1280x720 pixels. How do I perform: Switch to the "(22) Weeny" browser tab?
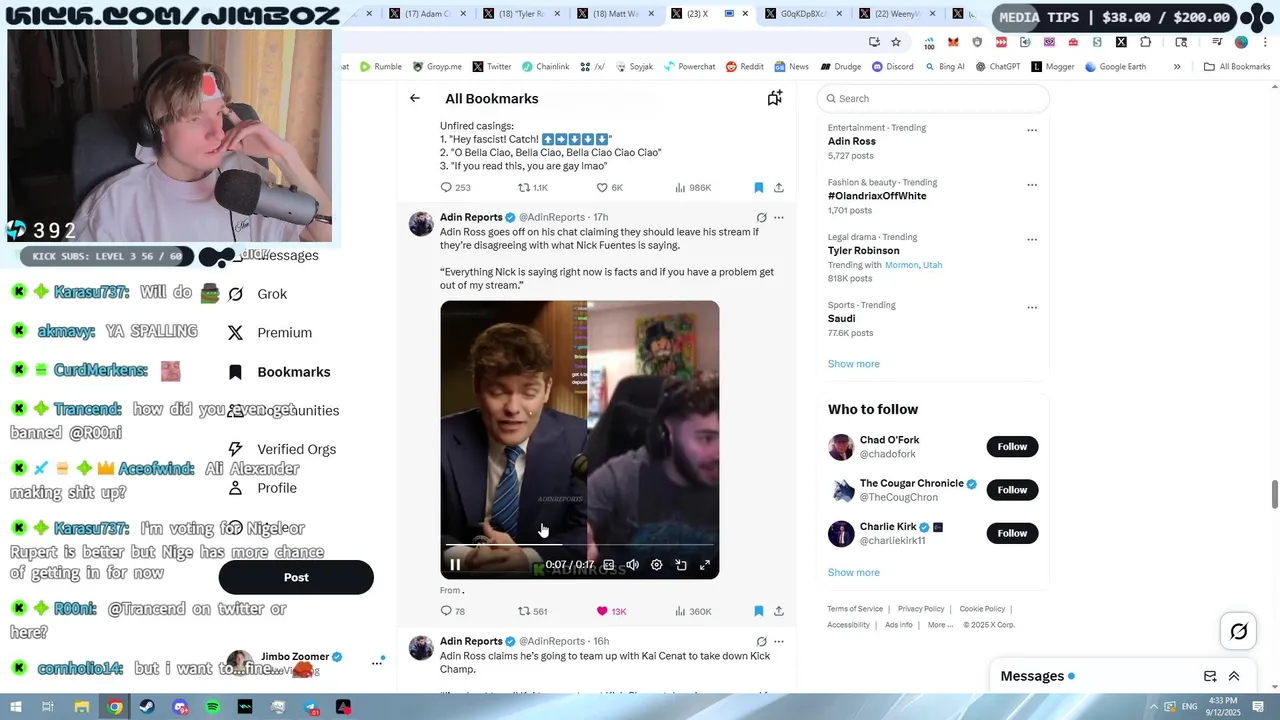click(x=896, y=14)
